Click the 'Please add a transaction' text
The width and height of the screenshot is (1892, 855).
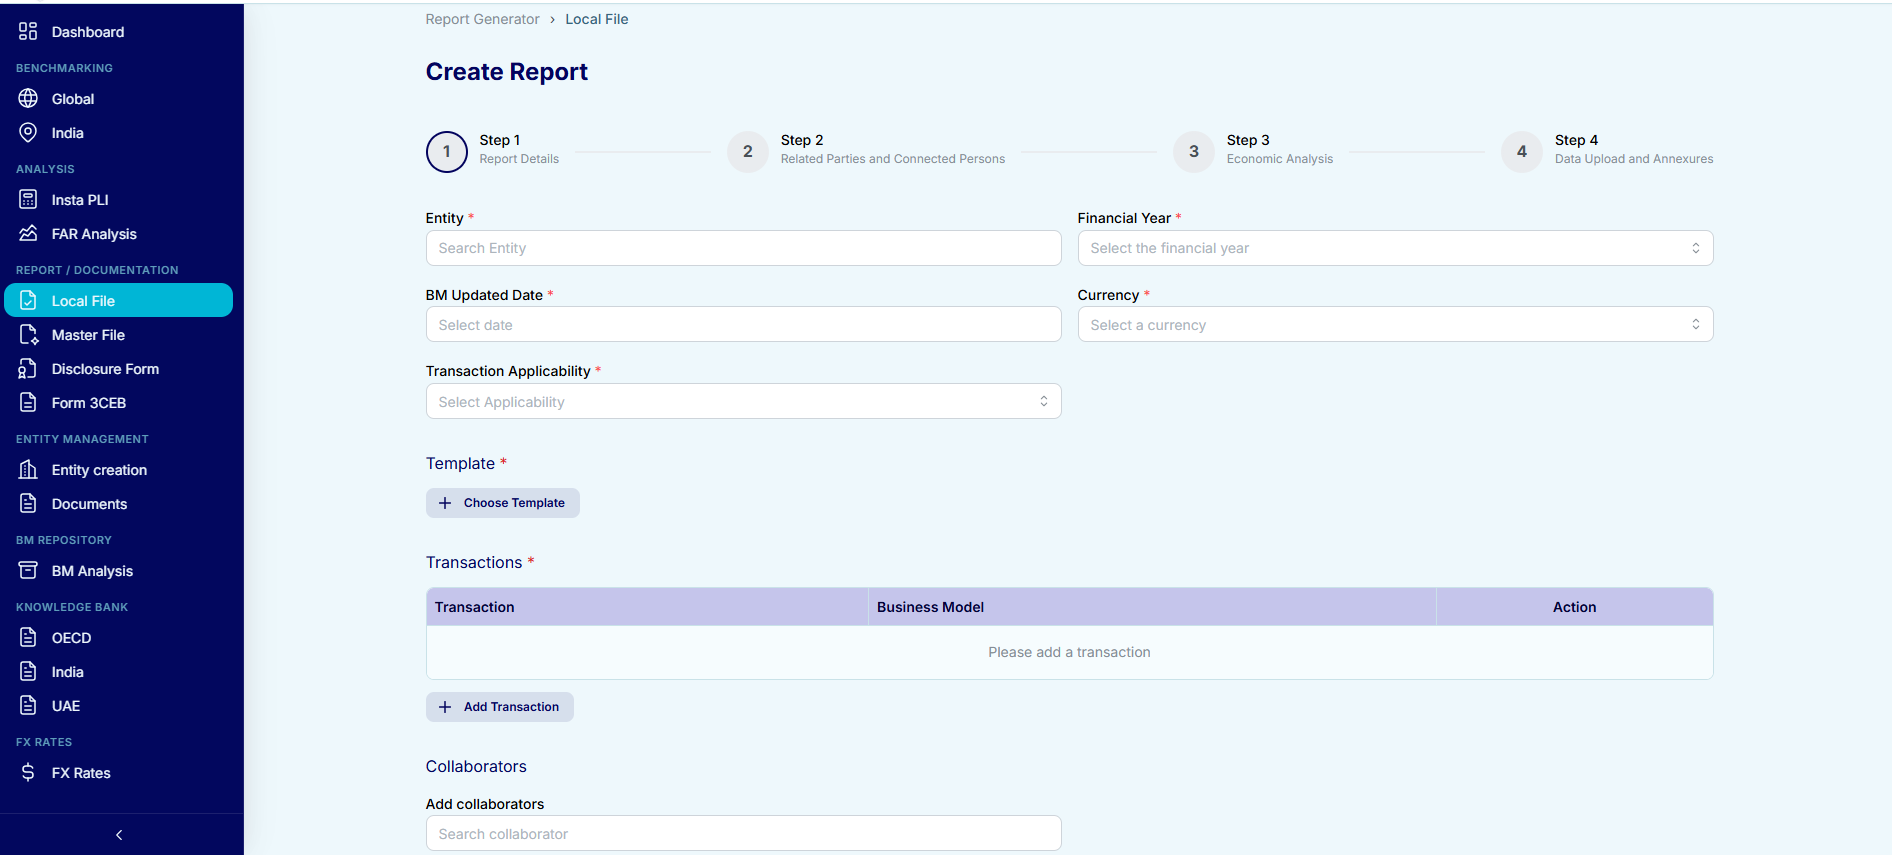1069,652
